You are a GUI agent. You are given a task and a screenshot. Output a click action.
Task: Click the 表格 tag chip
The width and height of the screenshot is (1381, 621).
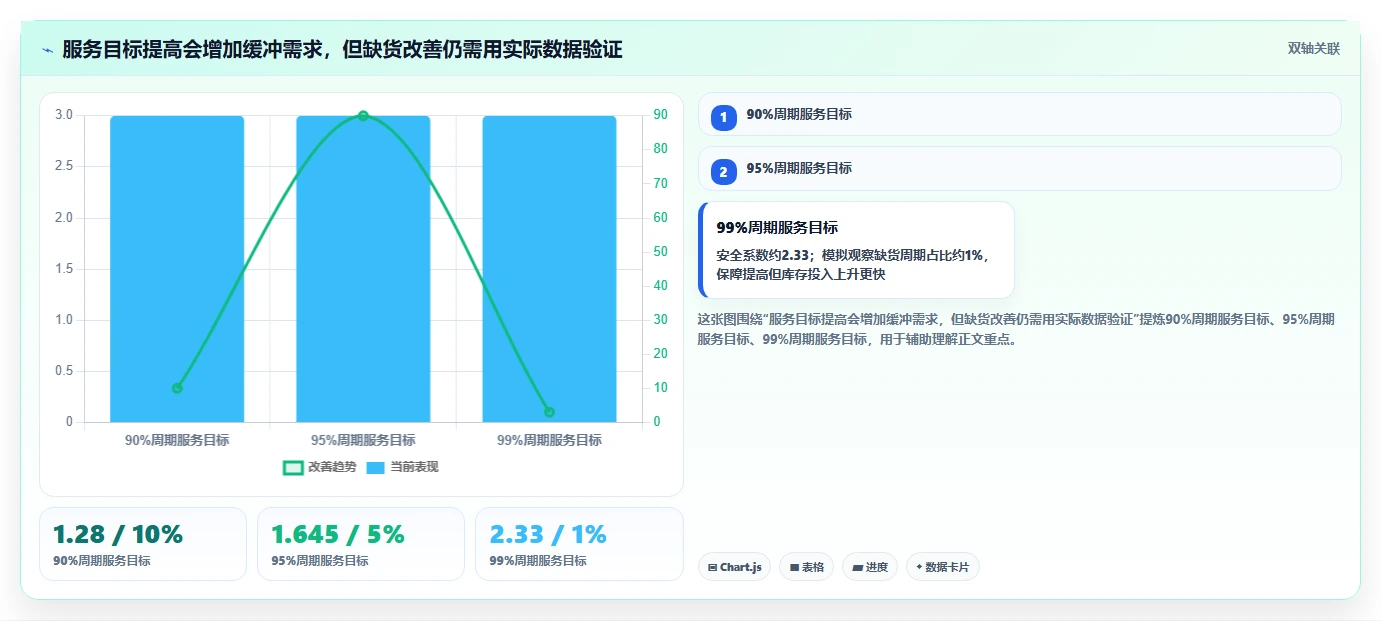[806, 567]
